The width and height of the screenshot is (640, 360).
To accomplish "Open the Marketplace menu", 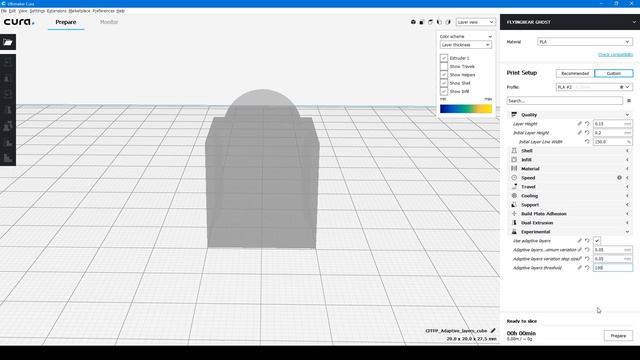I will click(79, 11).
